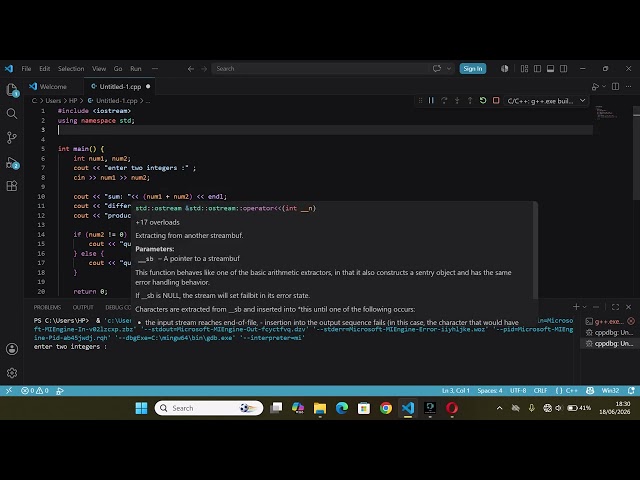Open notifications bell in status bar
Viewport: 640px width, 480px height.
631,391
